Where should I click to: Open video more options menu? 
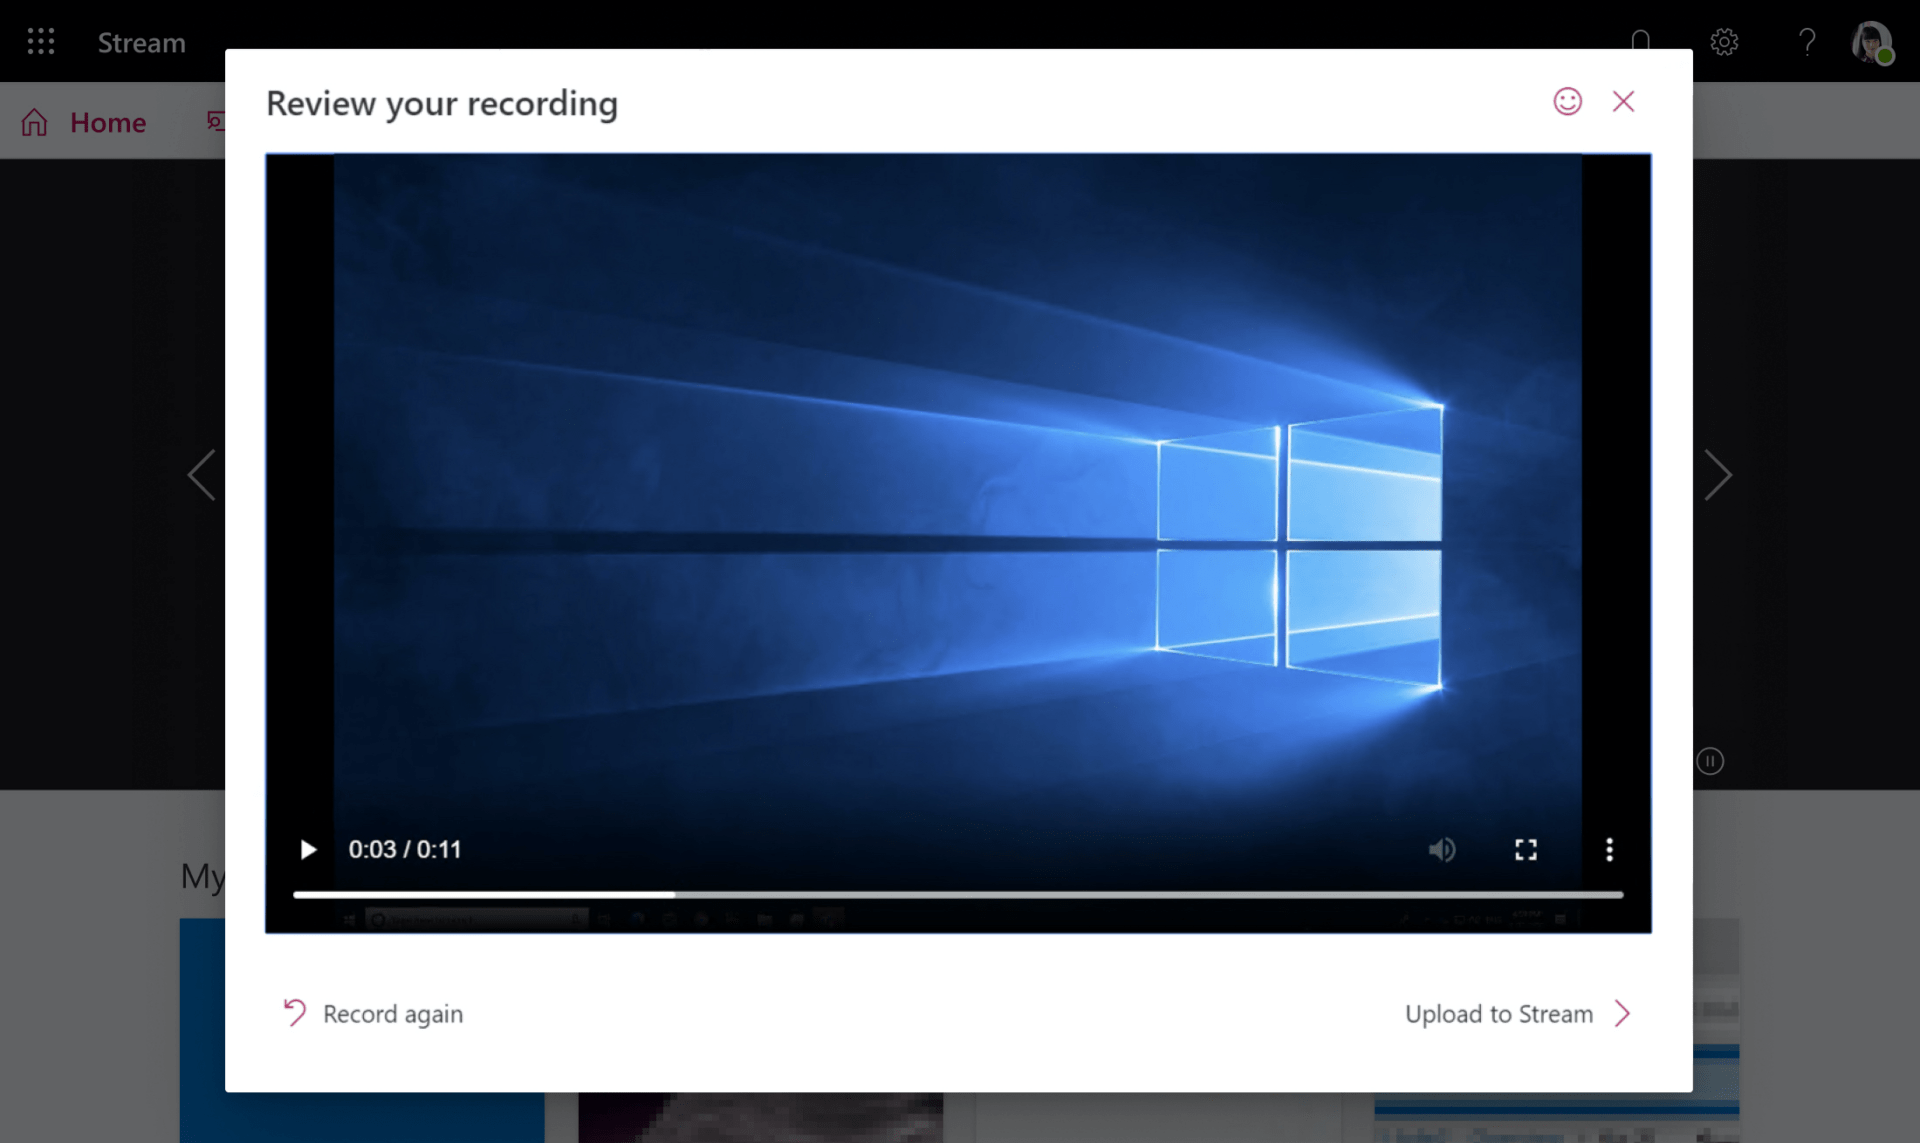[x=1609, y=849]
